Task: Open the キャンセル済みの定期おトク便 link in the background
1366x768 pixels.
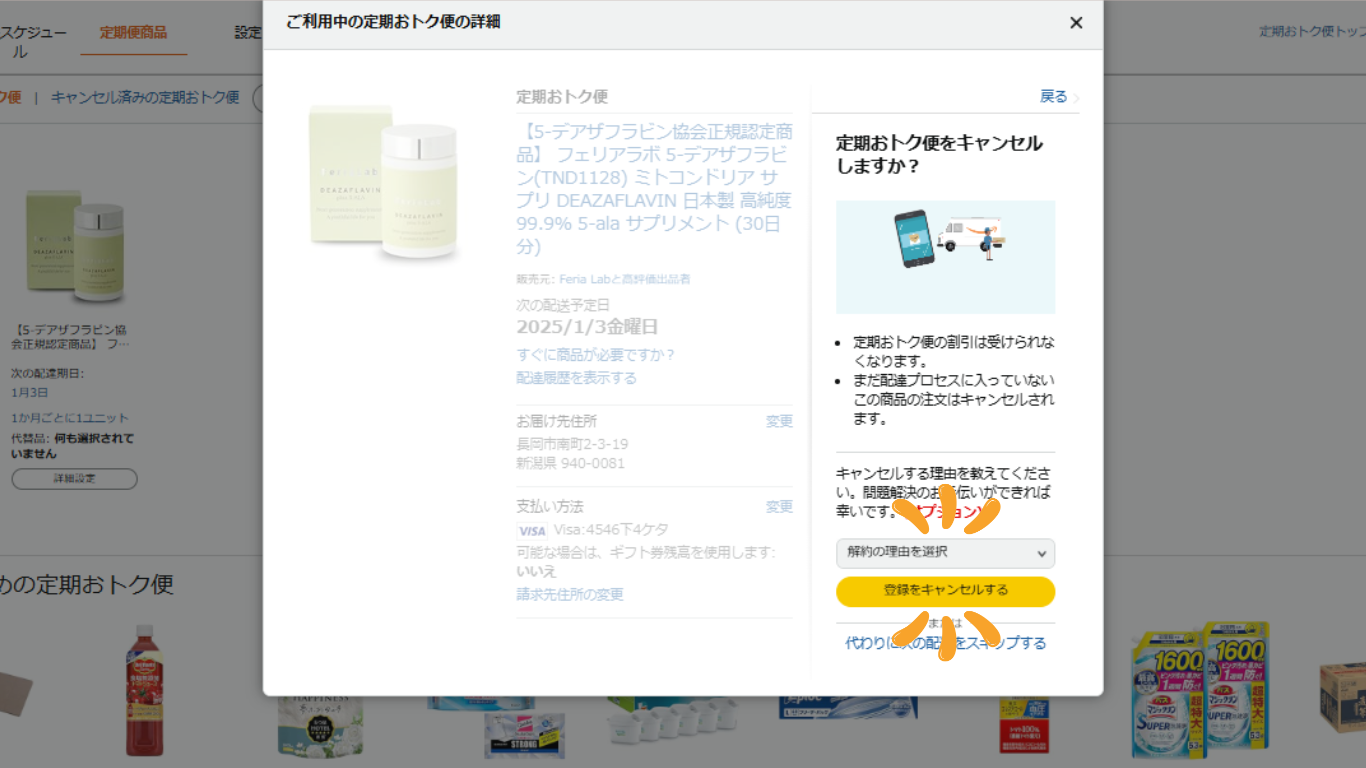Action: (145, 97)
